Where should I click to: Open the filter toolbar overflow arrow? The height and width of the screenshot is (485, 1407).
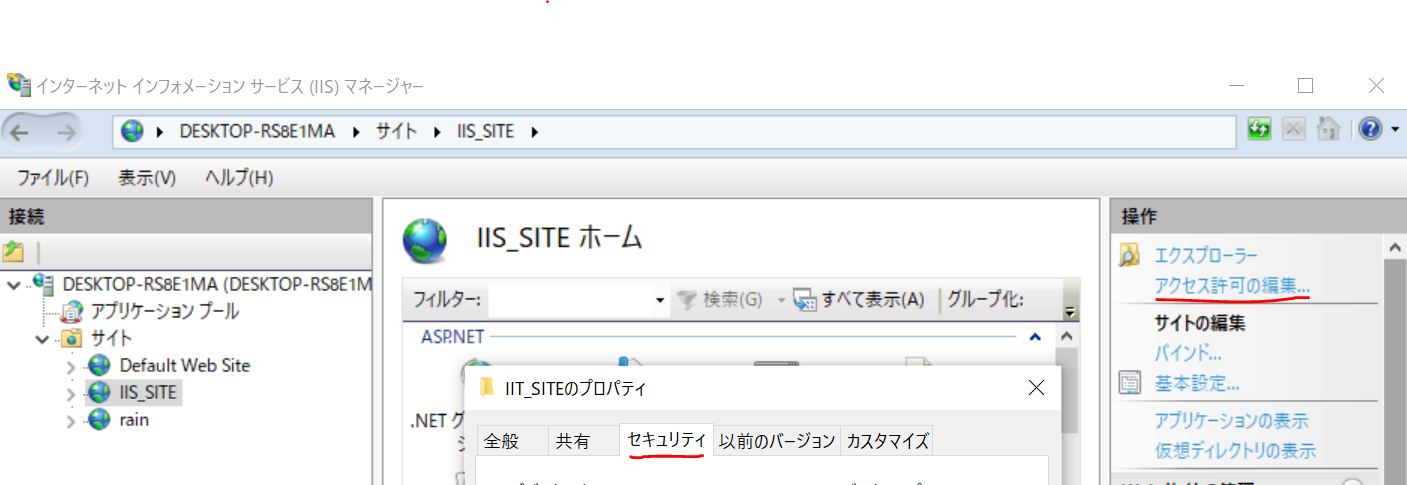pos(1069,312)
